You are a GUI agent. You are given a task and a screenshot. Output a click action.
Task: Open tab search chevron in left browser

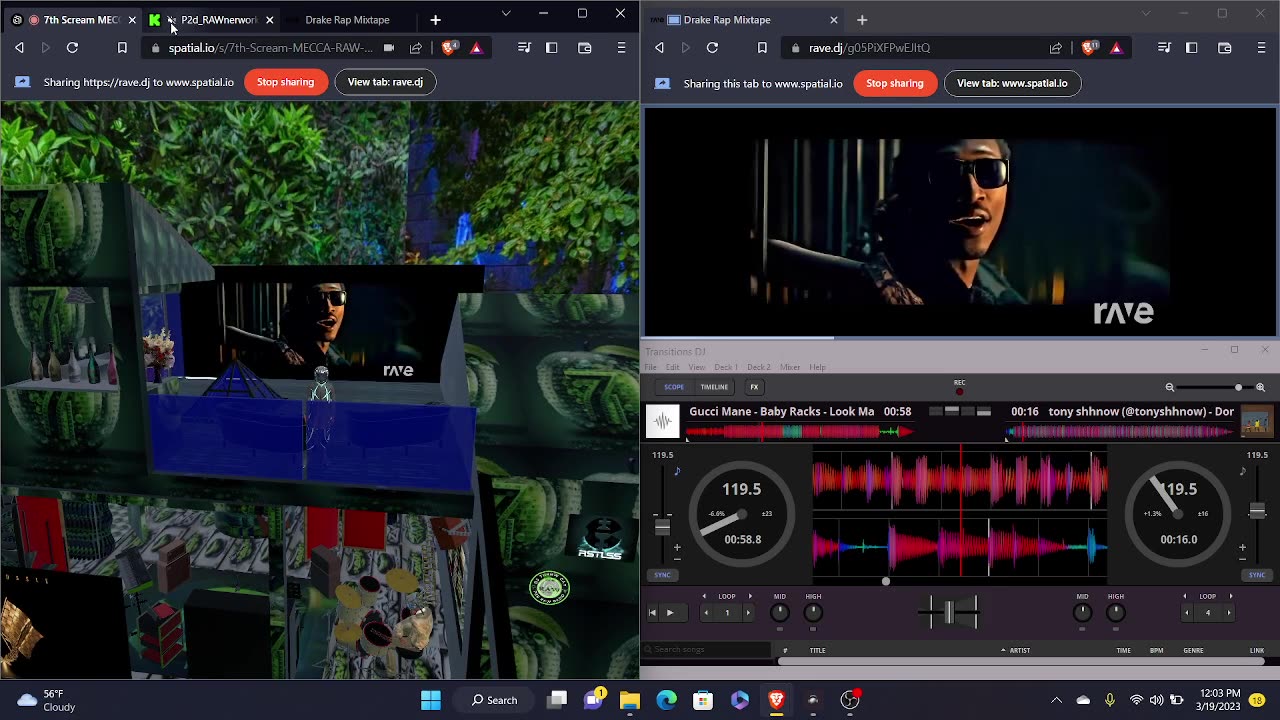(506, 14)
